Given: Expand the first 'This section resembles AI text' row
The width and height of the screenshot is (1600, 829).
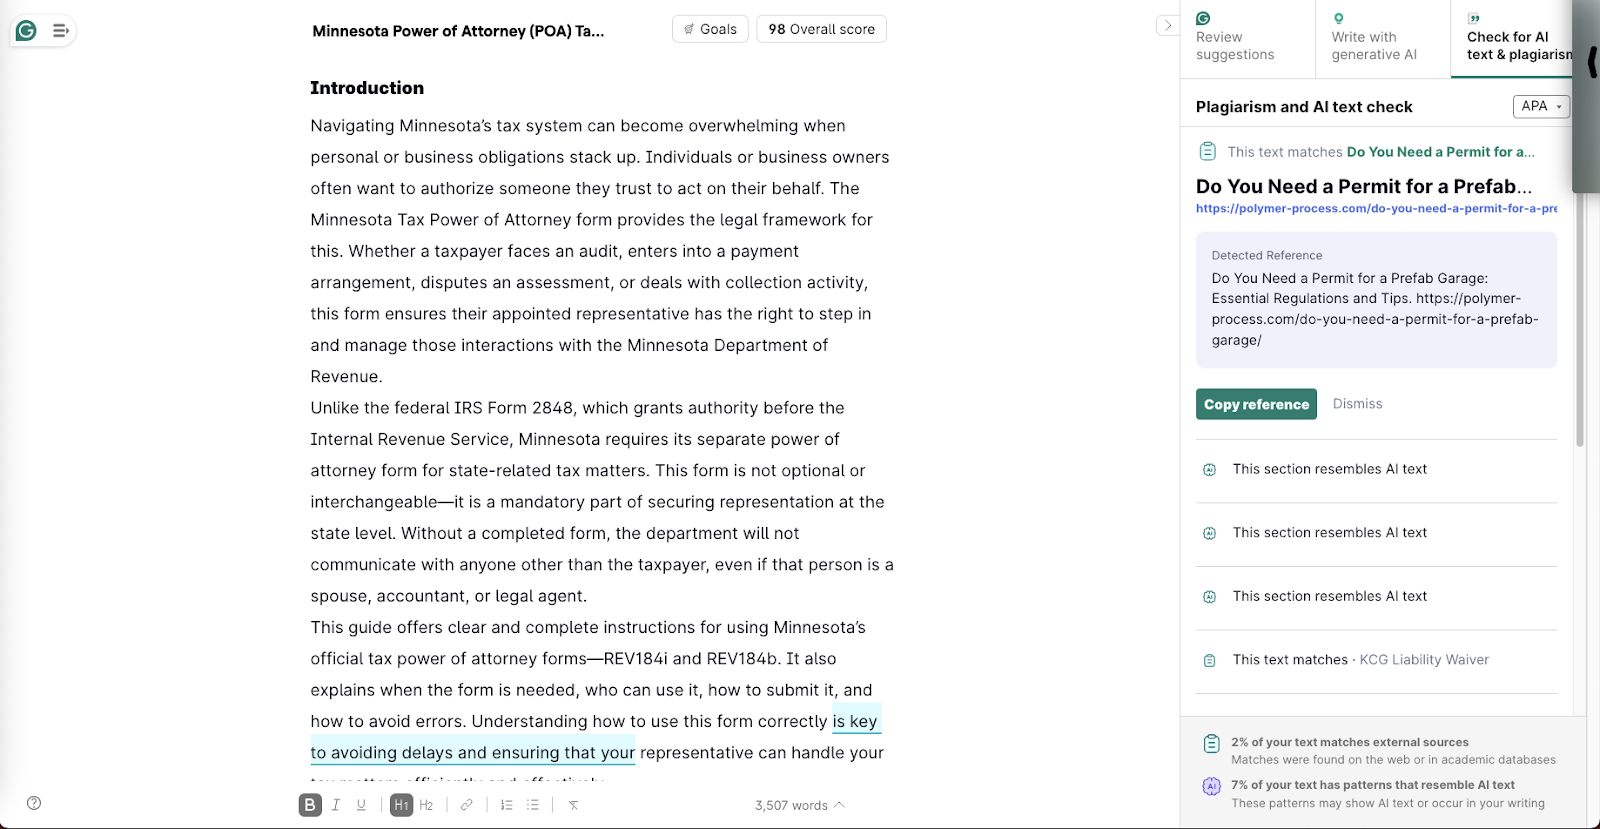Looking at the screenshot, I should coord(1376,470).
